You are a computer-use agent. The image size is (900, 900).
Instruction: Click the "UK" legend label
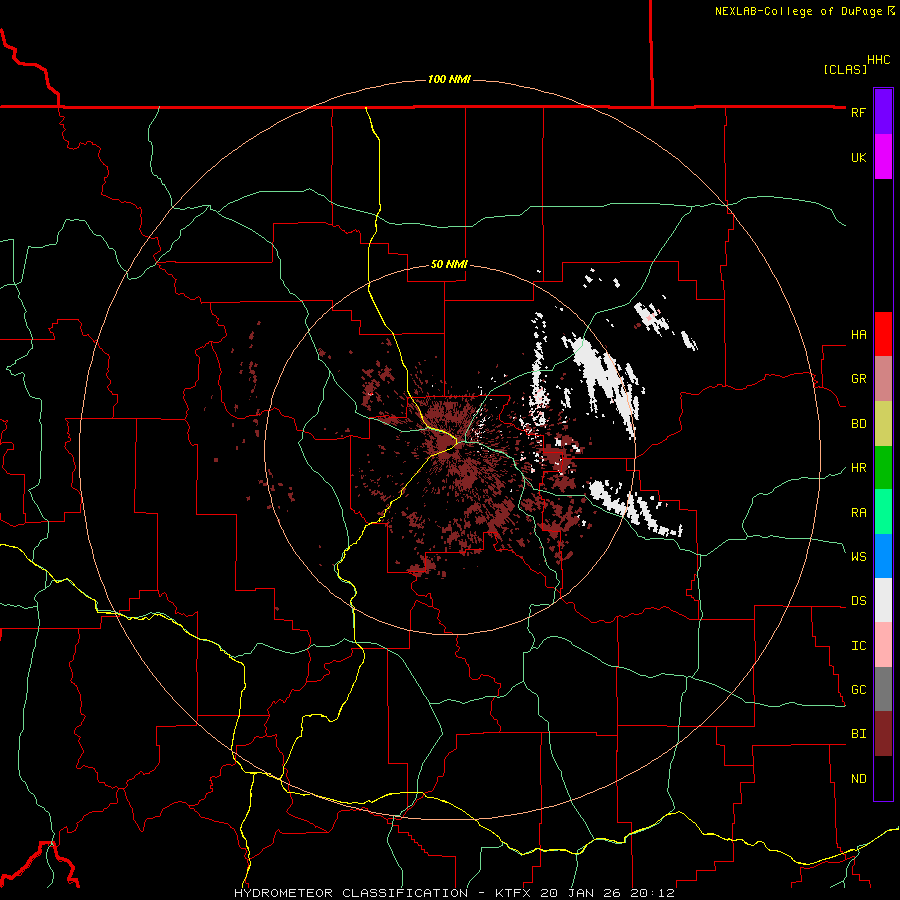[858, 157]
